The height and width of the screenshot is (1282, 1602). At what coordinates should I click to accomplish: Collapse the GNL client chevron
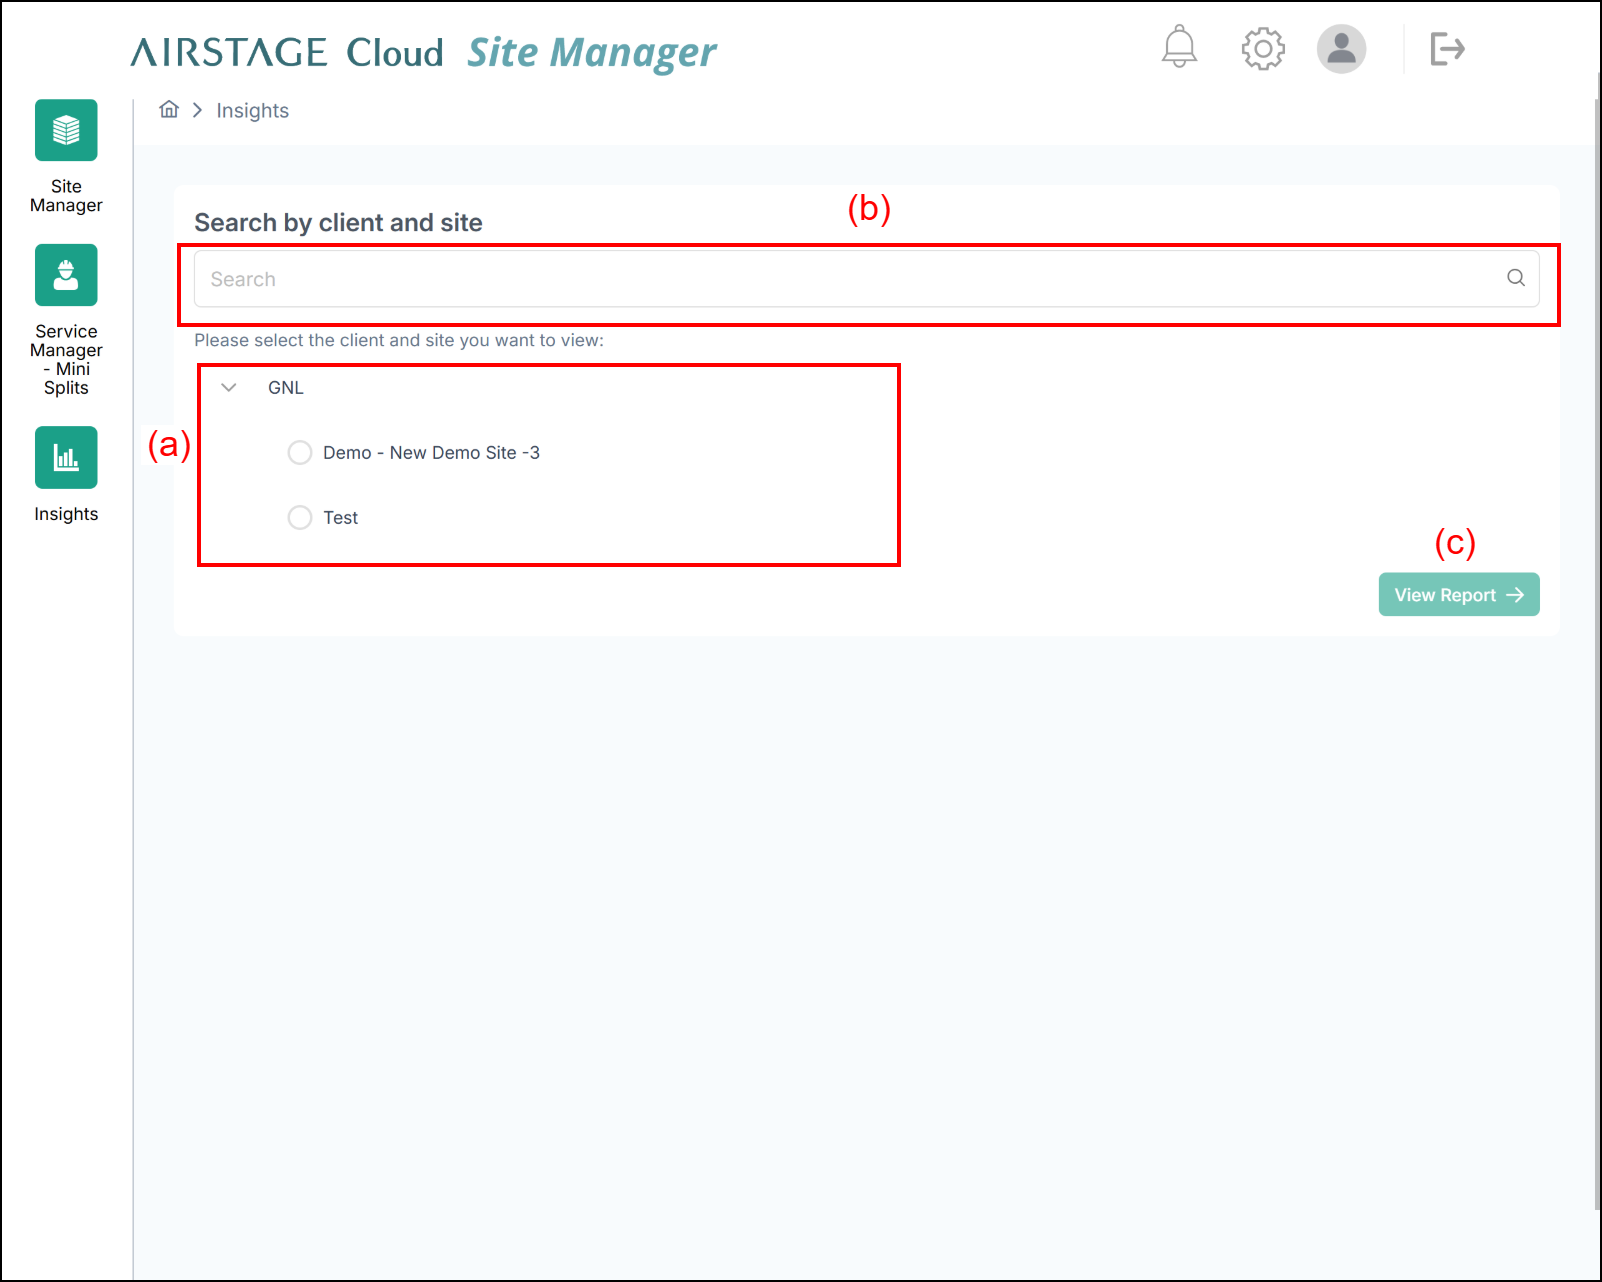(x=229, y=388)
